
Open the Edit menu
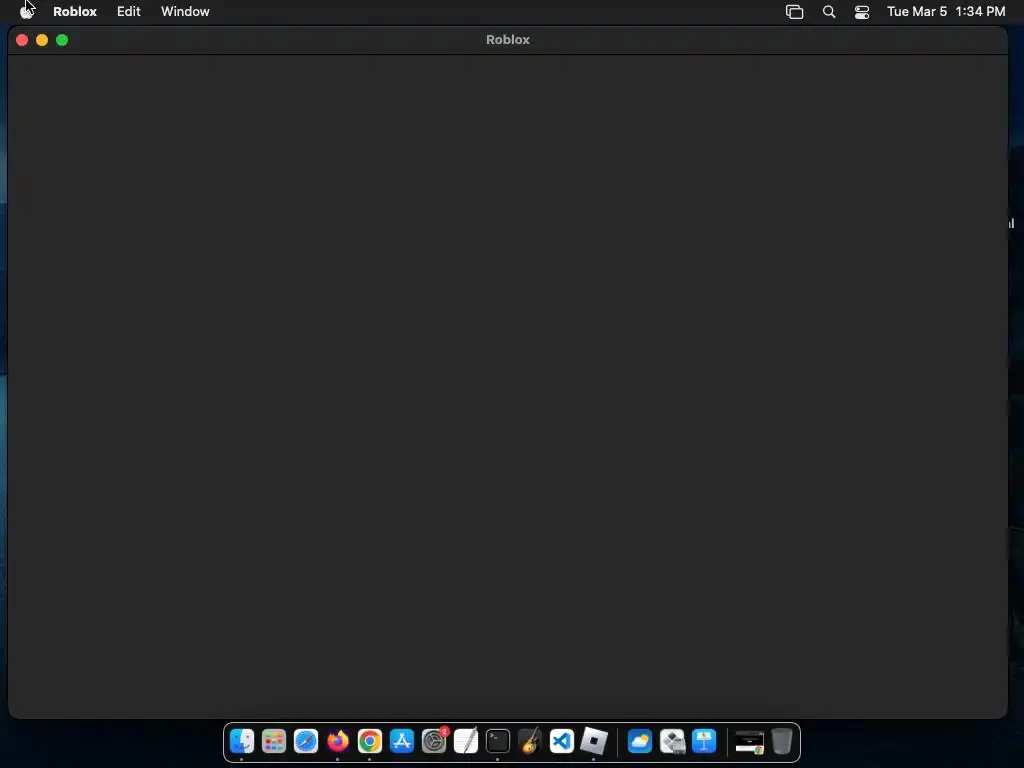pos(129,11)
